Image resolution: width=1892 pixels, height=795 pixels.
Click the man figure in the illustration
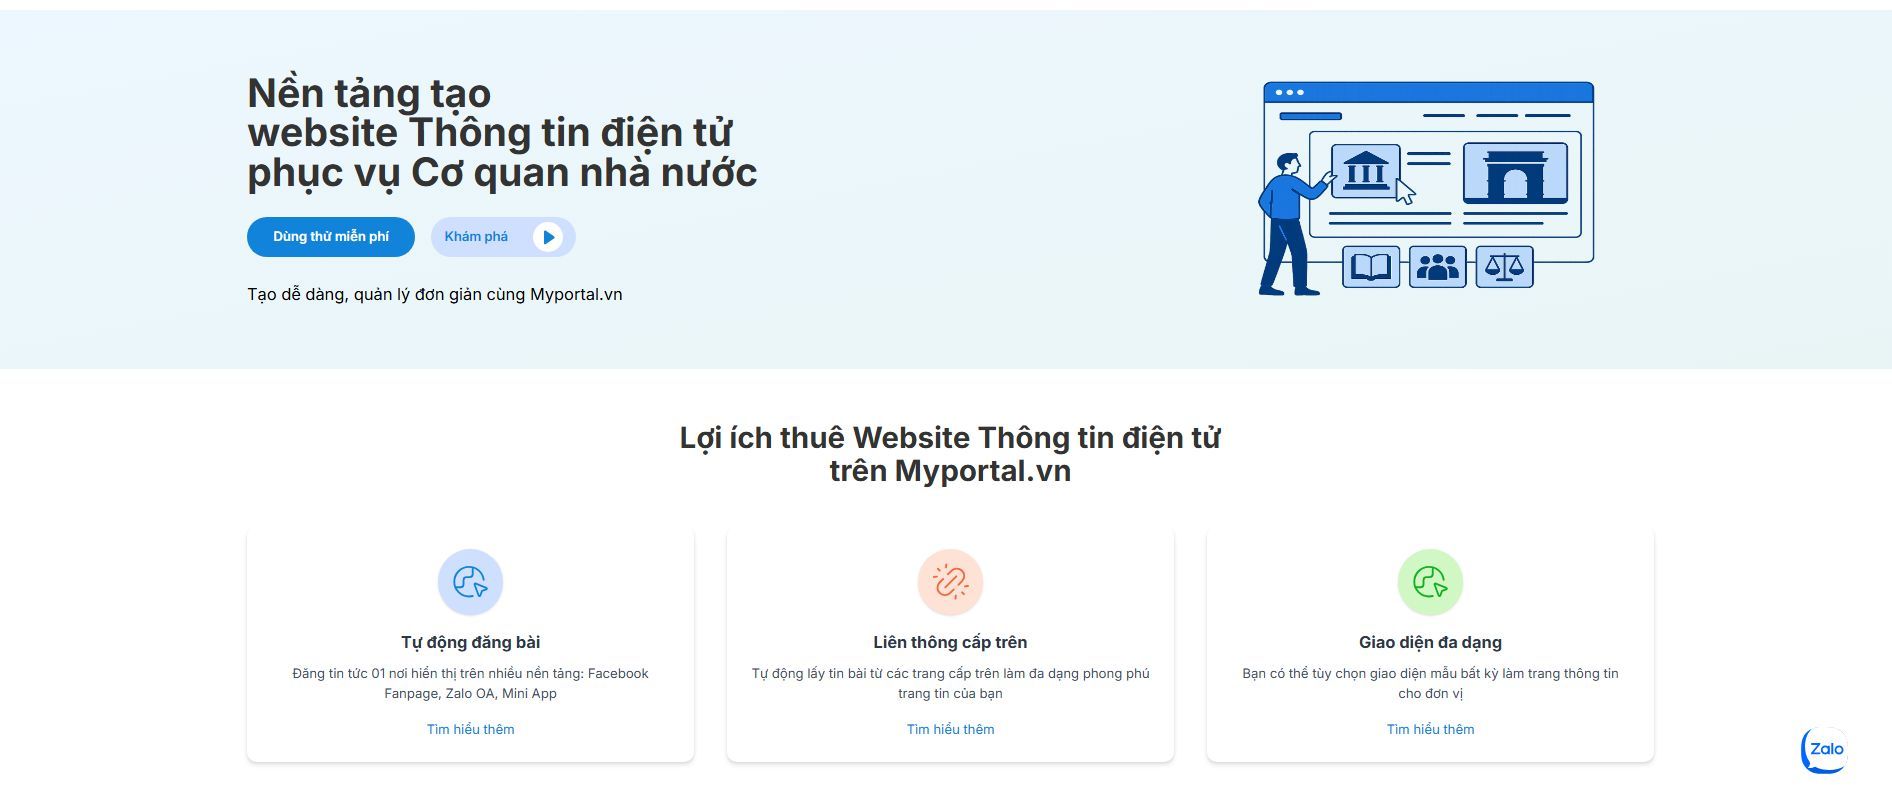point(1285,225)
